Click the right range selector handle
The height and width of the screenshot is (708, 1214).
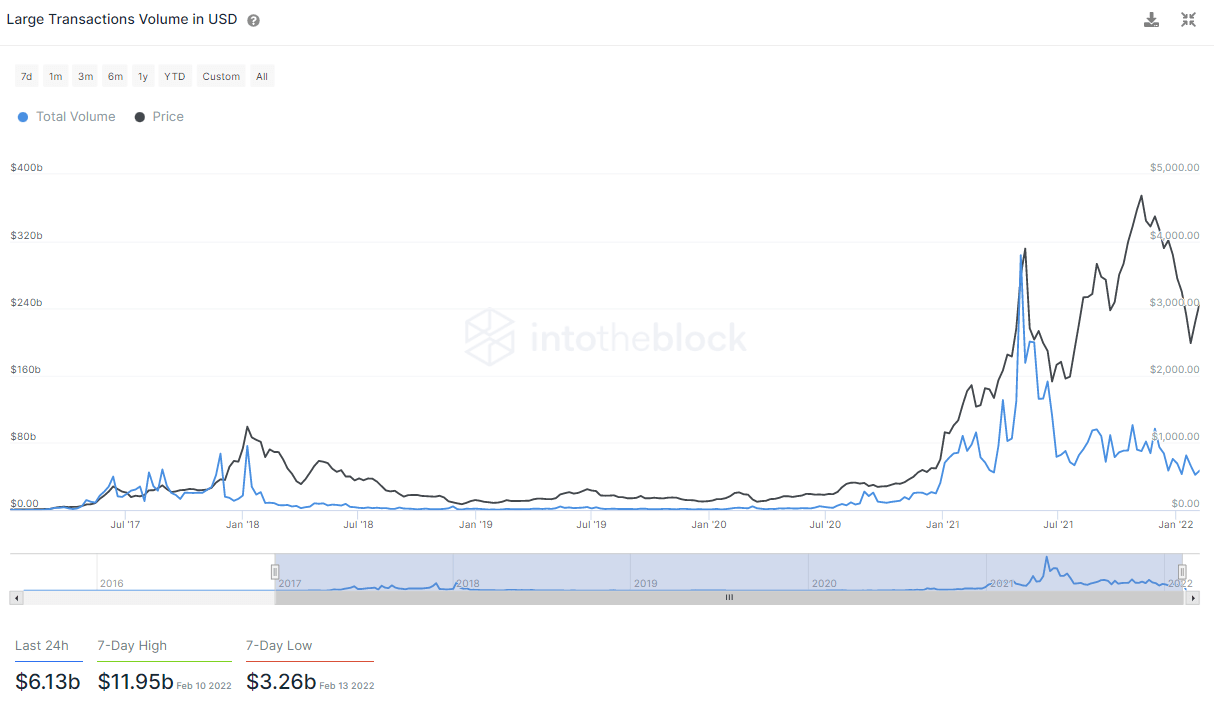(1181, 571)
